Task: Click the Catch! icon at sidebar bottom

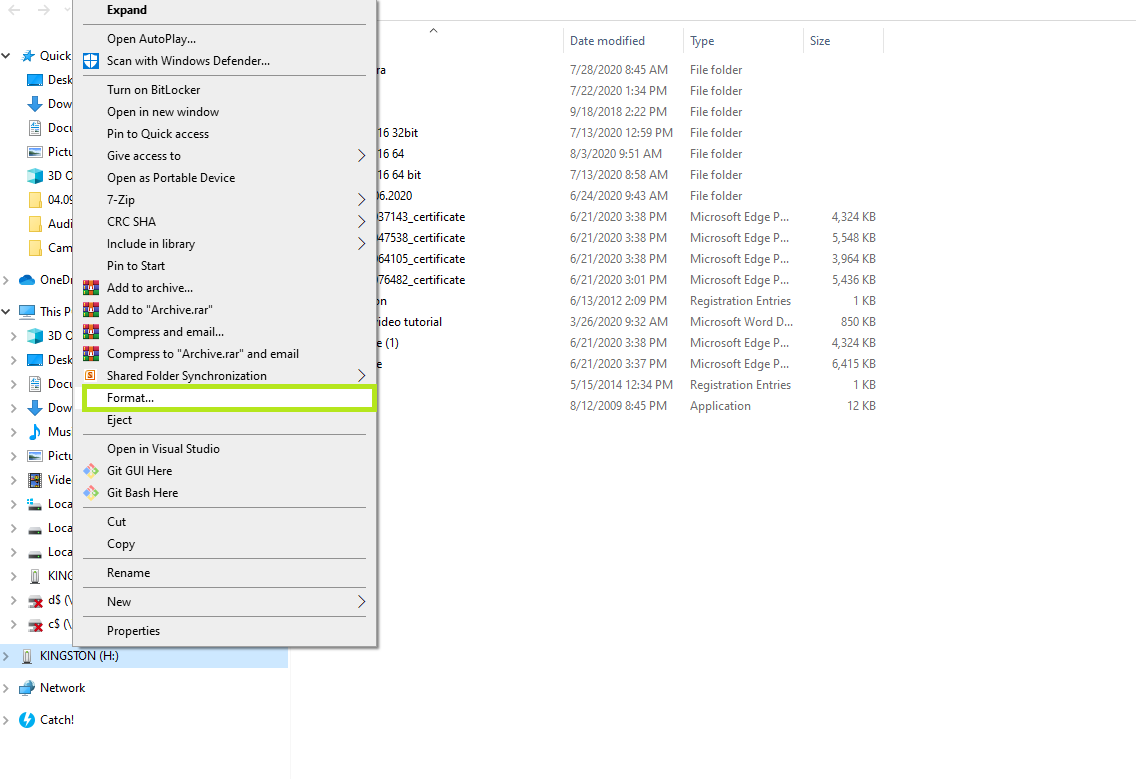Action: (27, 719)
